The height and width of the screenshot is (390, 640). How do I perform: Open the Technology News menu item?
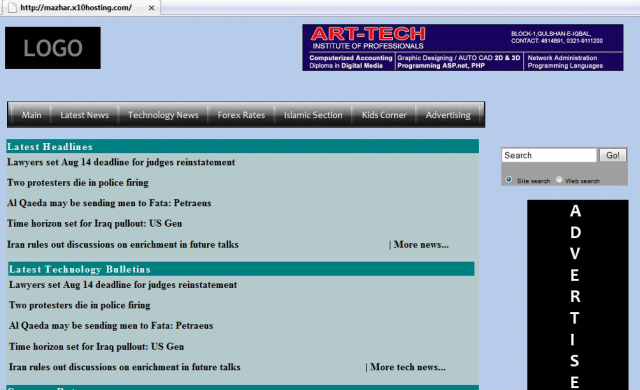pos(163,115)
